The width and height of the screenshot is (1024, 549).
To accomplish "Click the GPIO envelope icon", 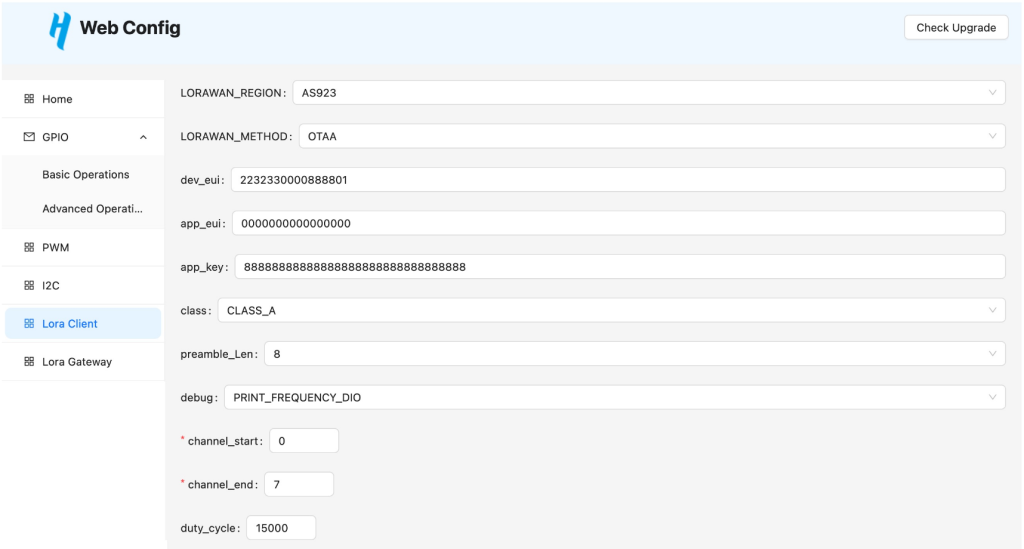I will click(x=29, y=137).
